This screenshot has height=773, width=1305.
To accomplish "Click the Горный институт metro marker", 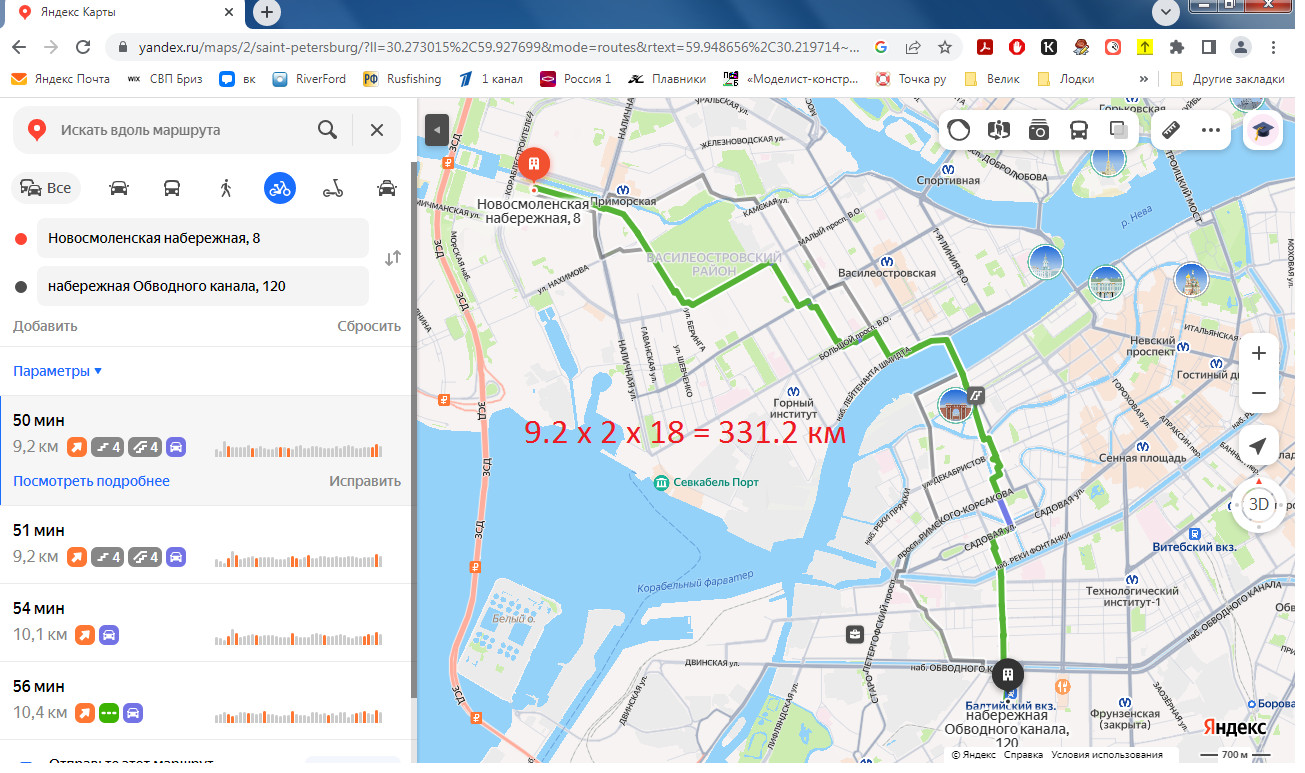I will pos(792,393).
